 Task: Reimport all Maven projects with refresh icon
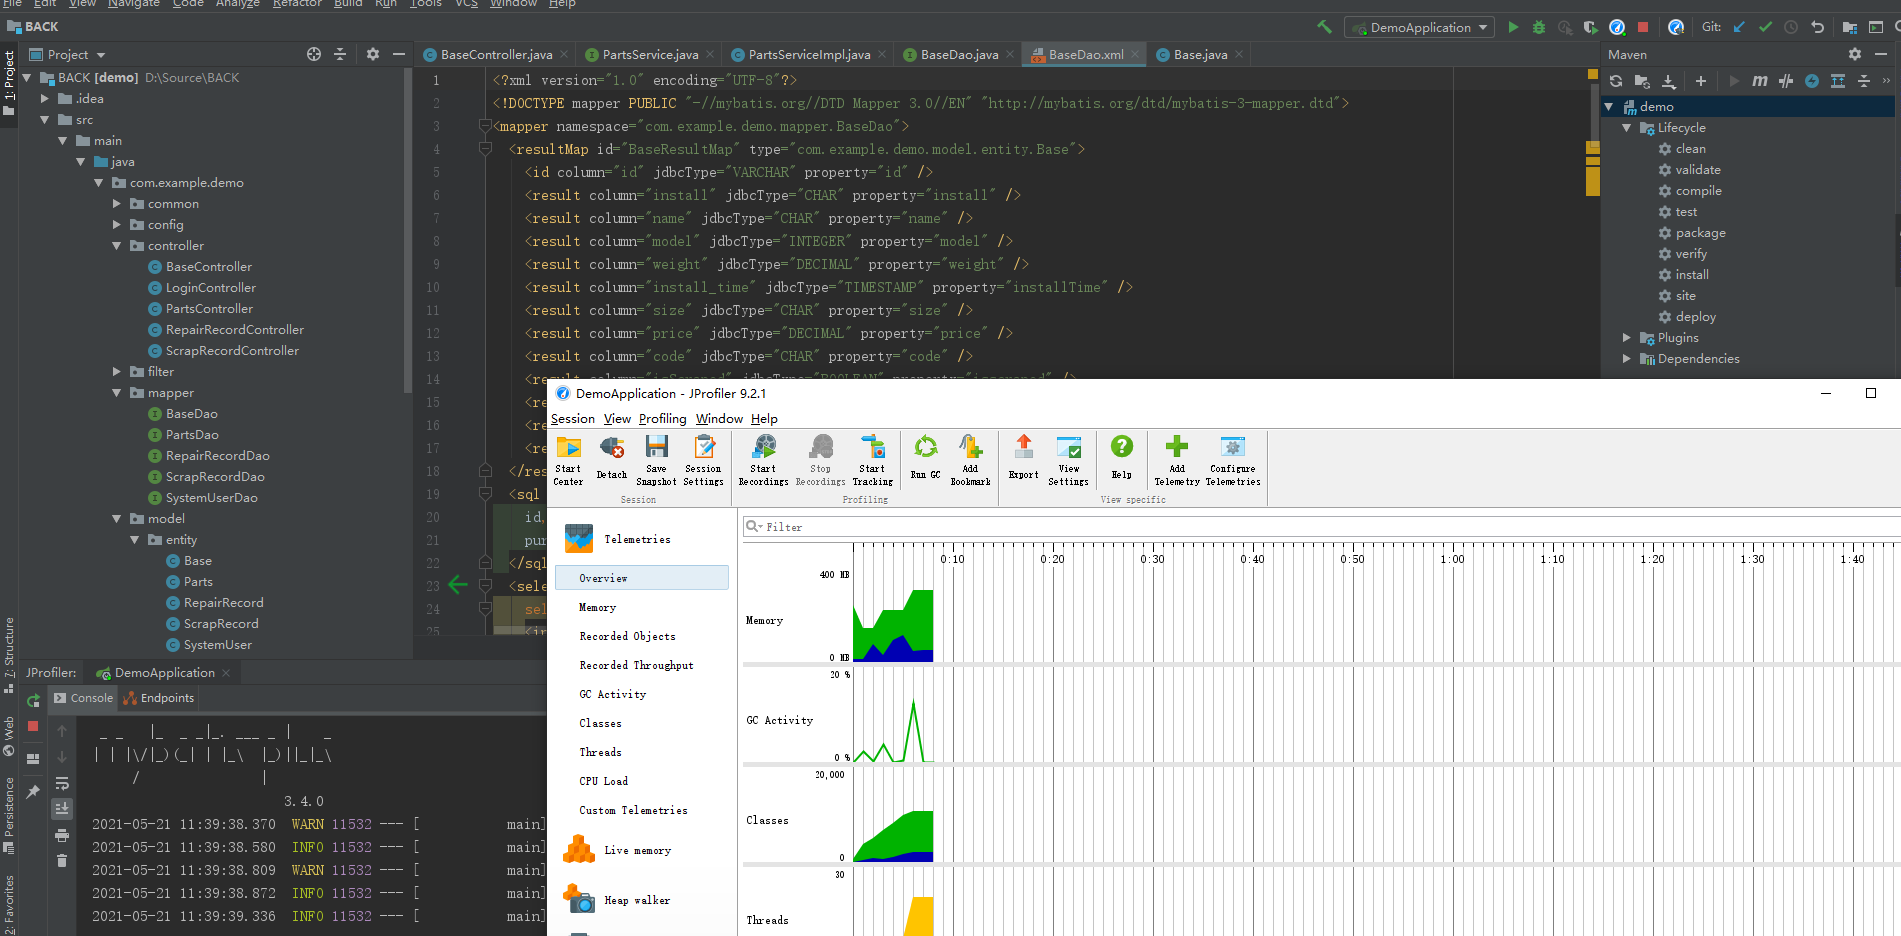pos(1616,81)
